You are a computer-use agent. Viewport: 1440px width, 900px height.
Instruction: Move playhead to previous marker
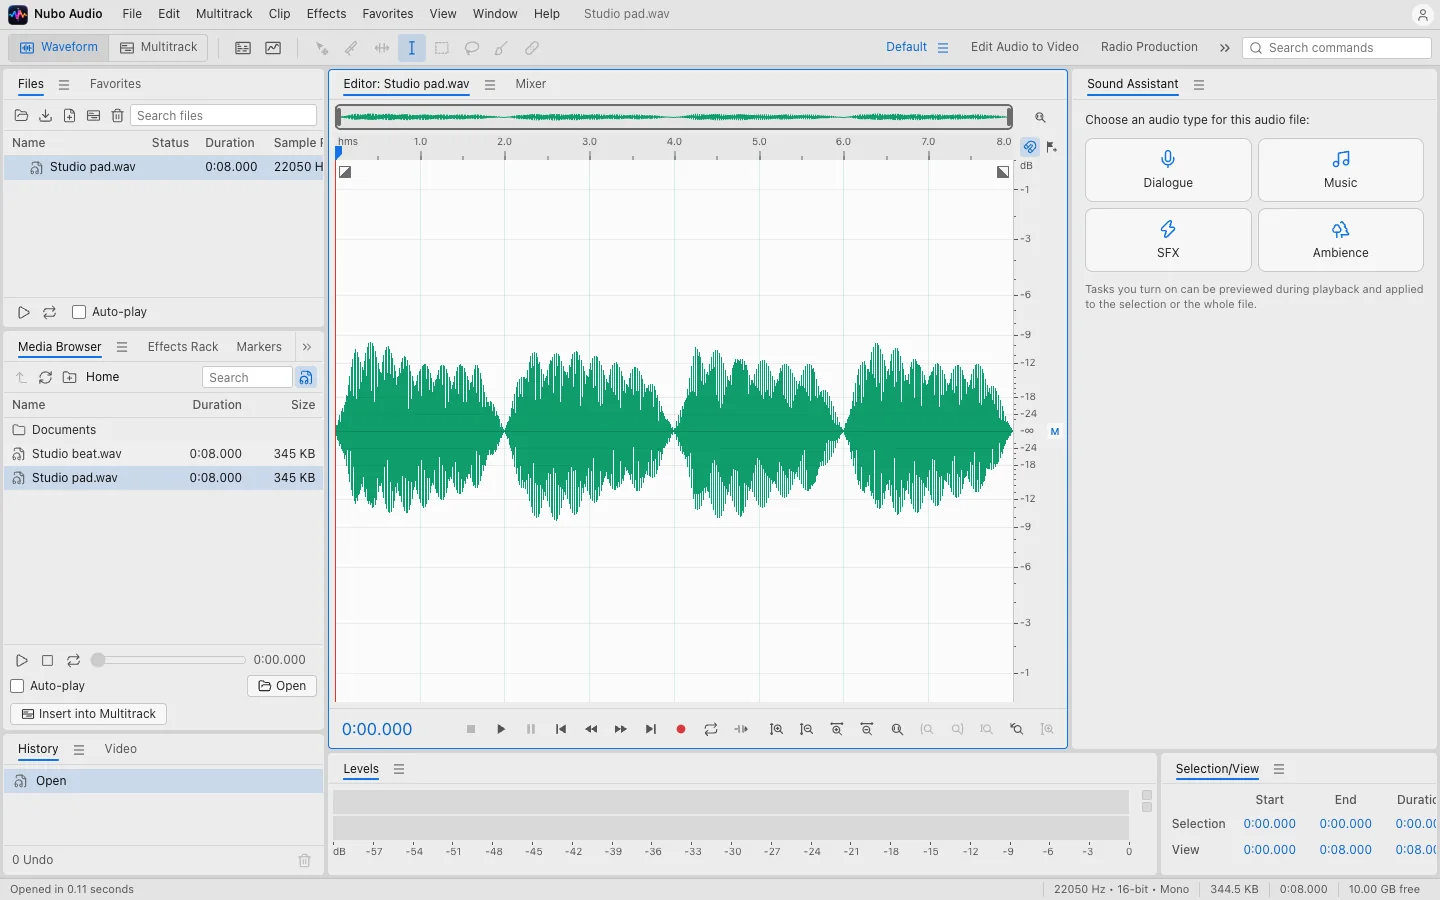[x=561, y=729]
